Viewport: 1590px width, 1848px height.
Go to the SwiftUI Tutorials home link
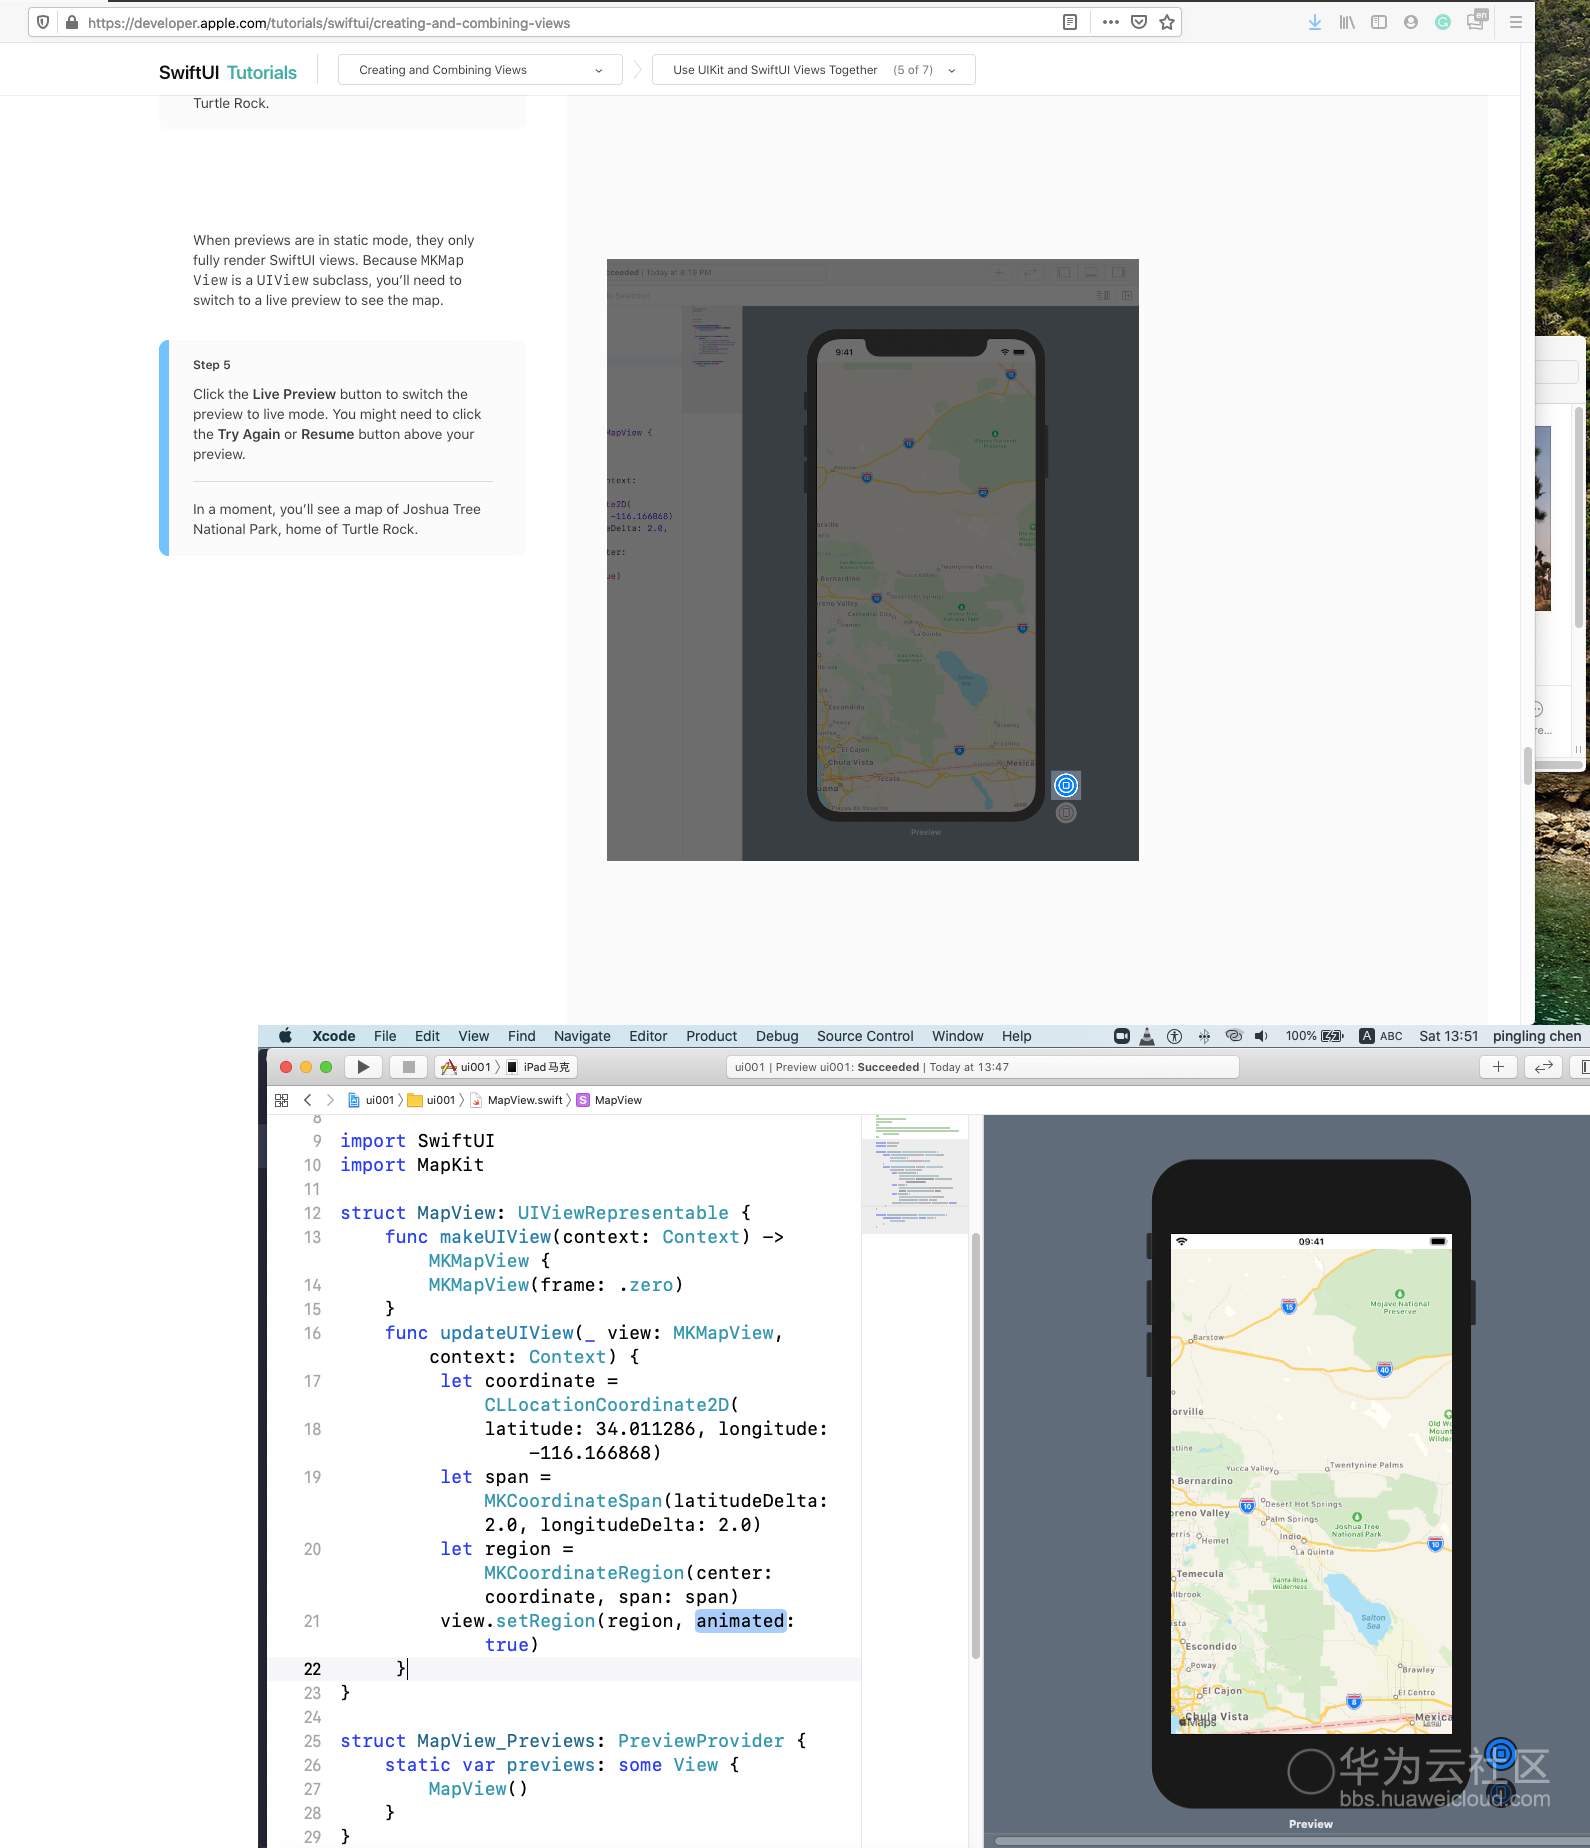coord(228,72)
